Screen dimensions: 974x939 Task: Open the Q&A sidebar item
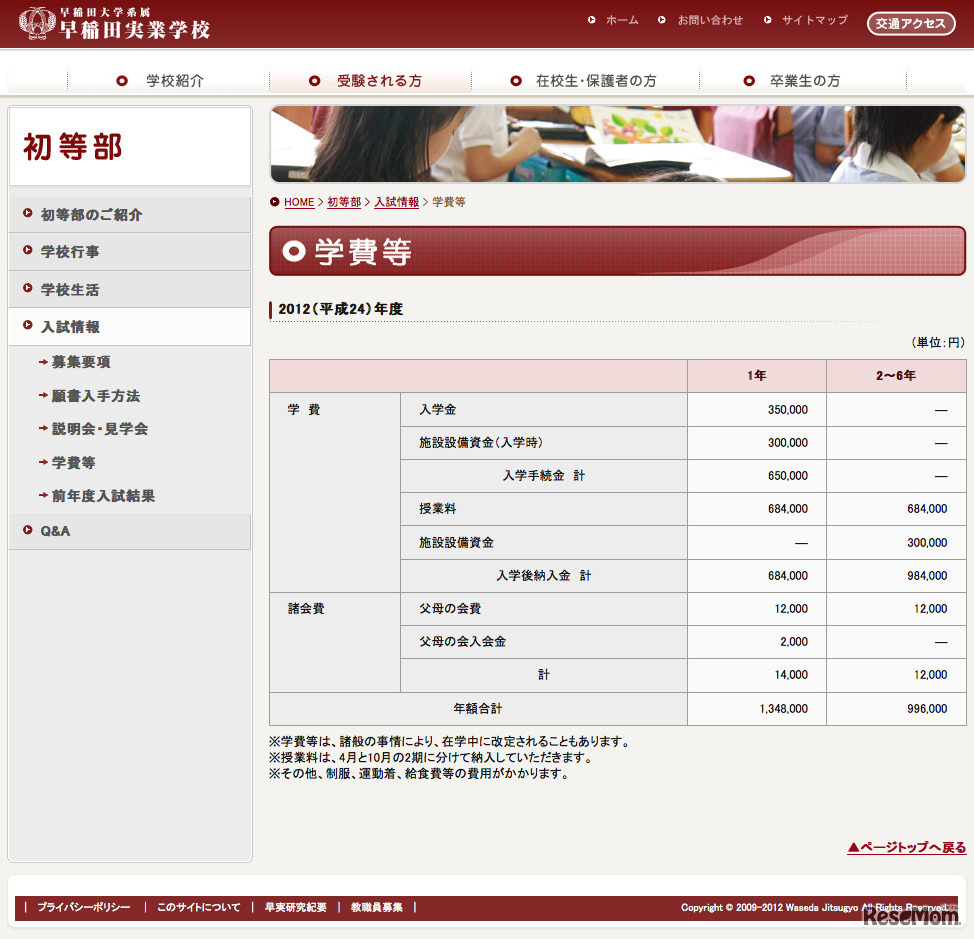(55, 531)
